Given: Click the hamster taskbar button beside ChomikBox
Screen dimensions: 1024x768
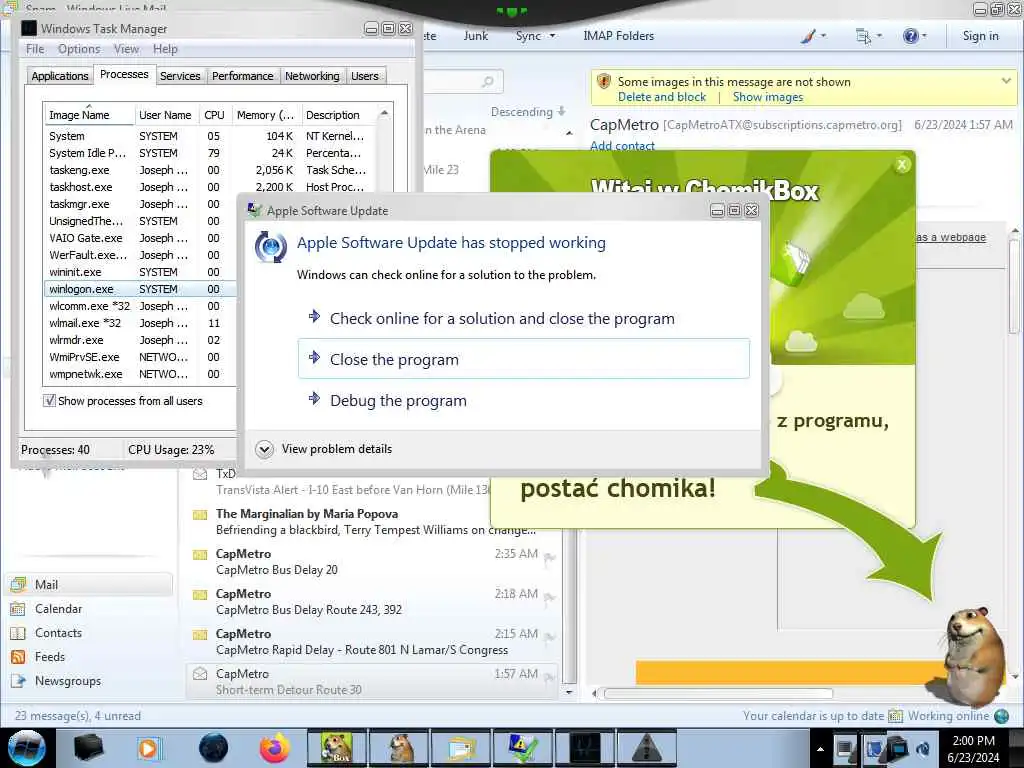Looking at the screenshot, I should tap(400, 748).
